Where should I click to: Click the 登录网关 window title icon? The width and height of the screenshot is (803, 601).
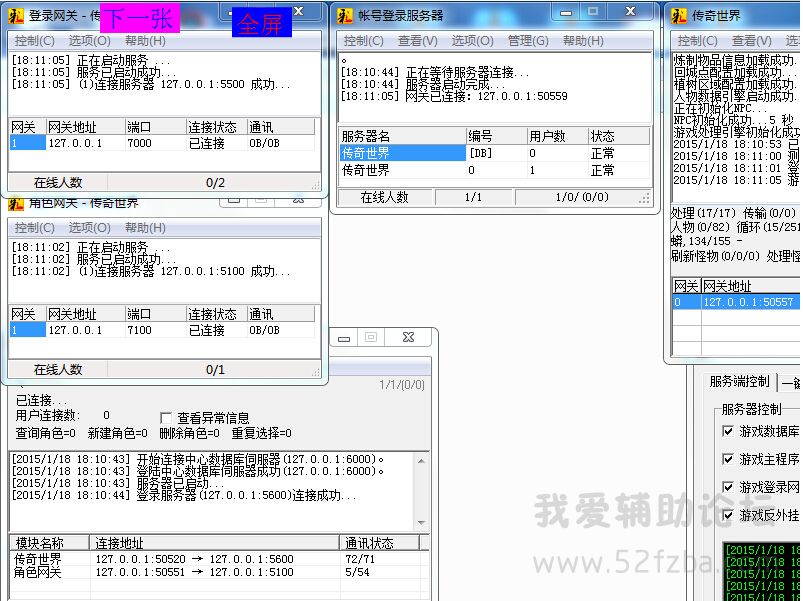(16, 16)
